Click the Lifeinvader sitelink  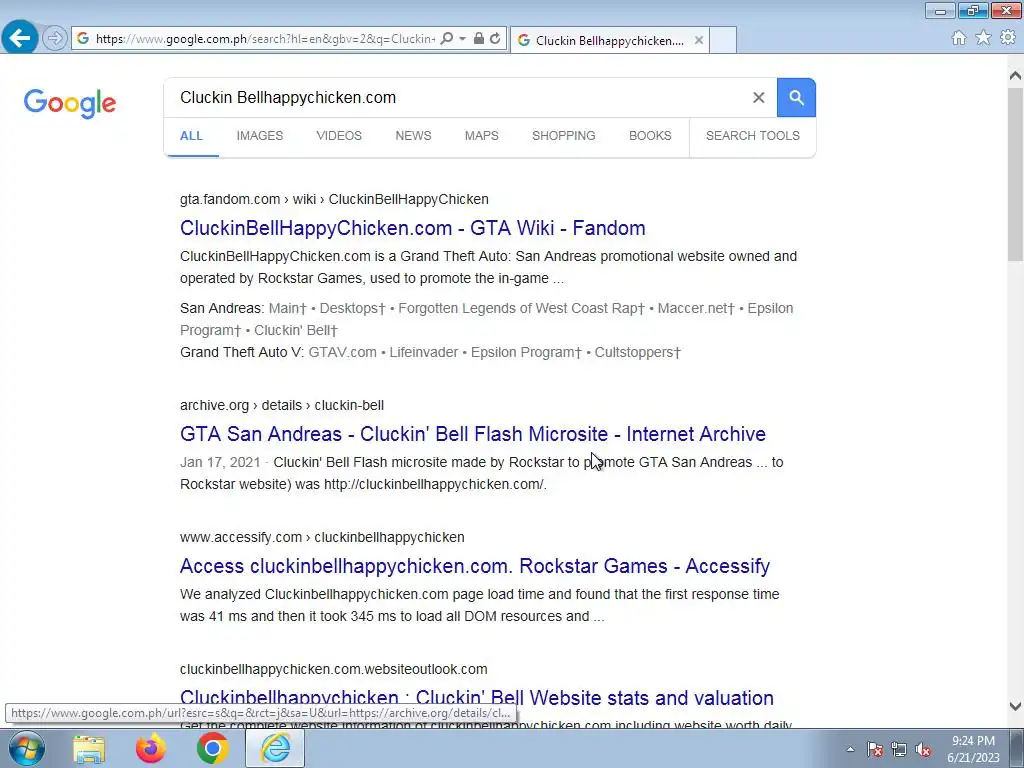point(424,353)
